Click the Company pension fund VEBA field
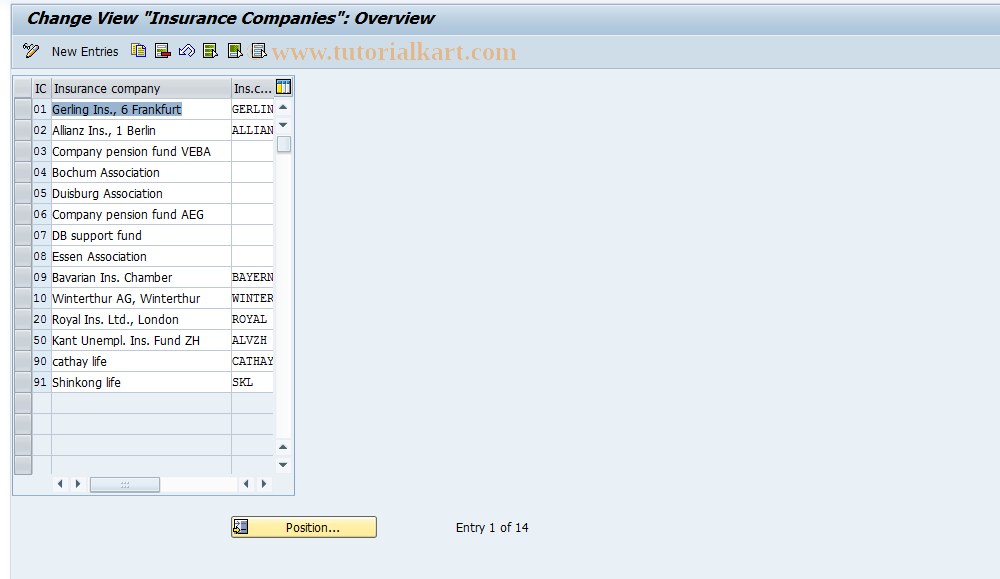 [x=141, y=151]
